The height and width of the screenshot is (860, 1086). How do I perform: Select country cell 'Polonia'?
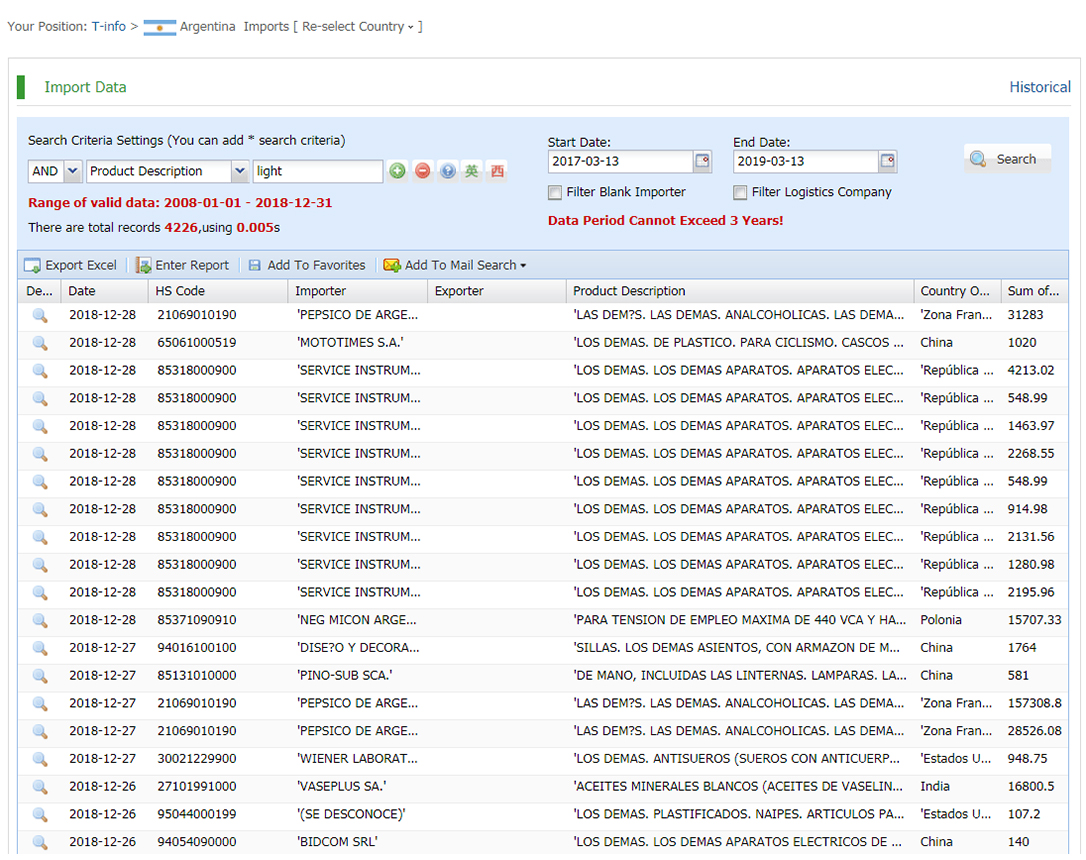coord(941,620)
